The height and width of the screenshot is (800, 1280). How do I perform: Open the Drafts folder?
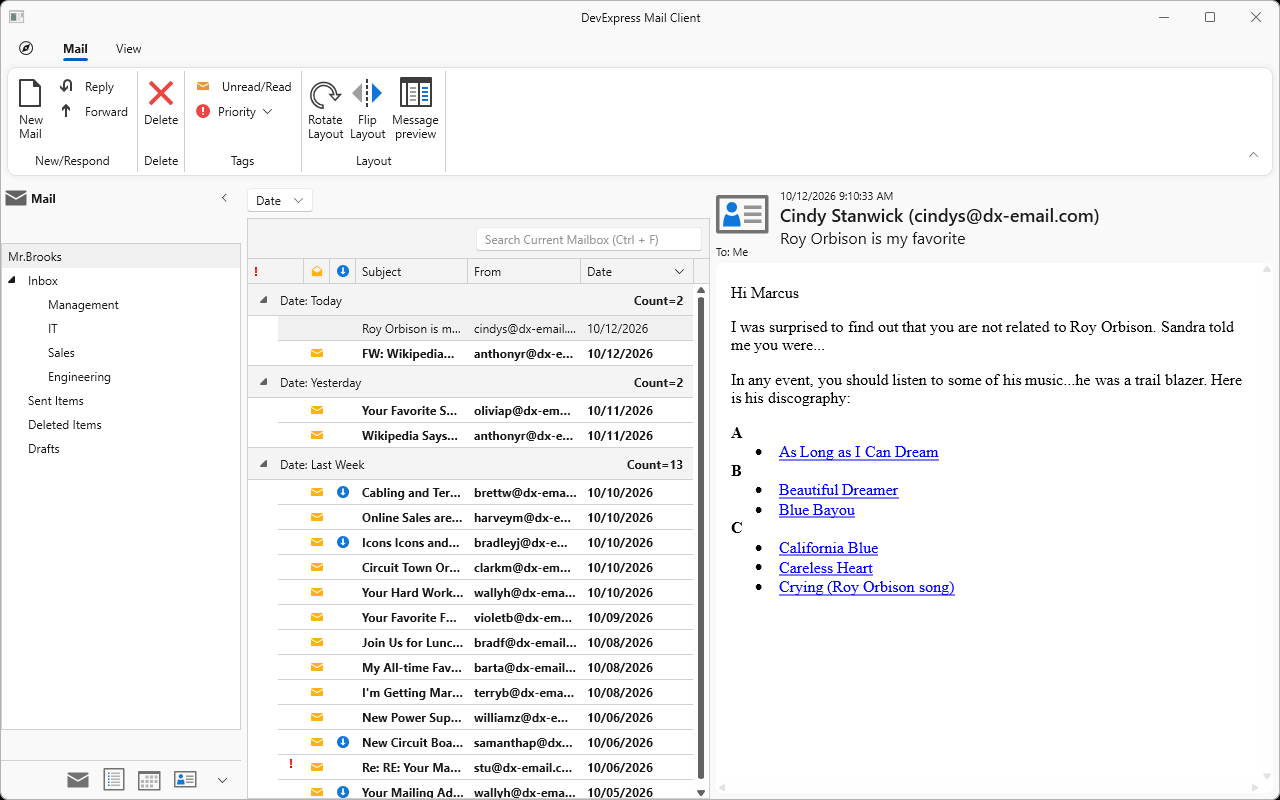[x=44, y=449]
